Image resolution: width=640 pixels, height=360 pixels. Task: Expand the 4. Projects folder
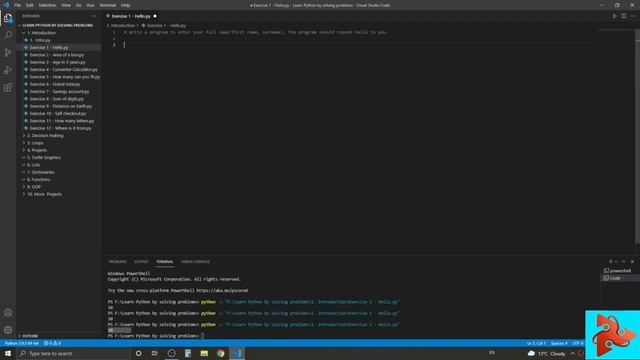pyautogui.click(x=37, y=150)
